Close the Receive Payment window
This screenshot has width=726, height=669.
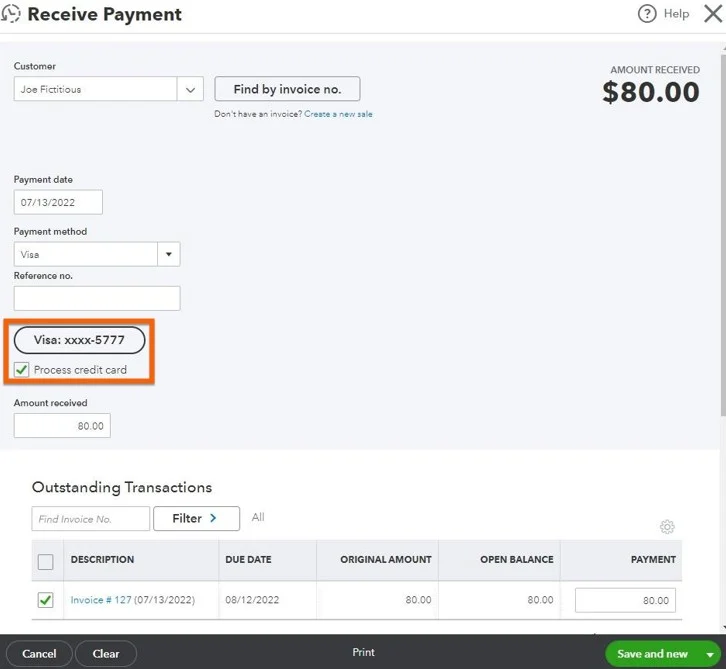[x=713, y=14]
